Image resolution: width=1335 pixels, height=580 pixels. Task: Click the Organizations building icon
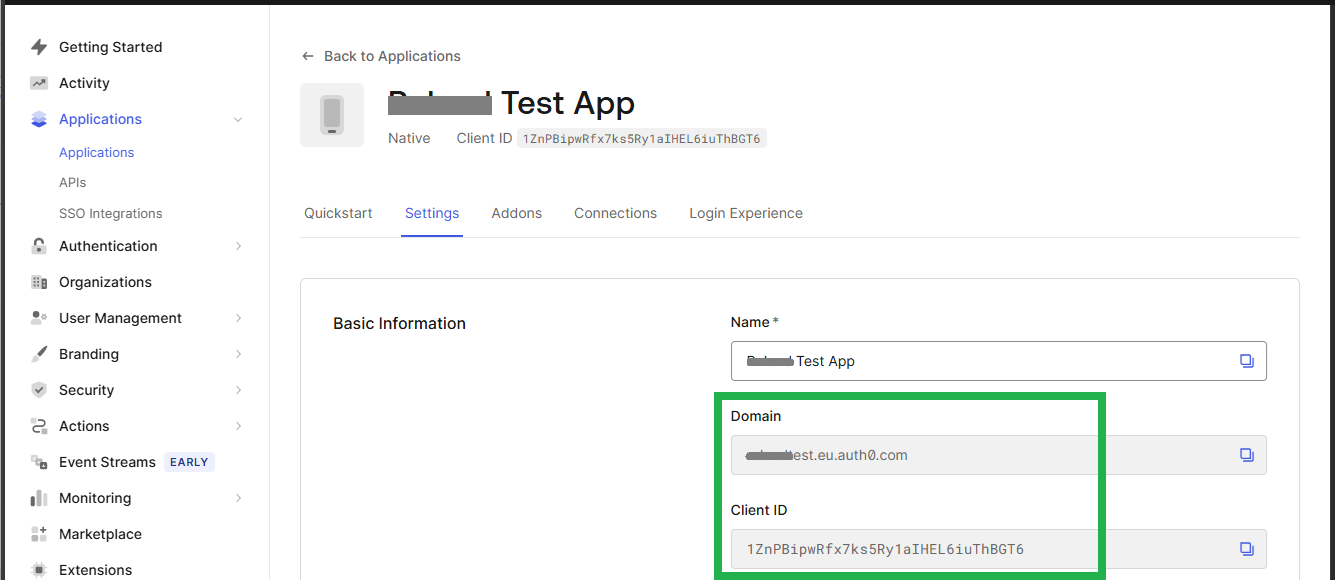tap(39, 282)
